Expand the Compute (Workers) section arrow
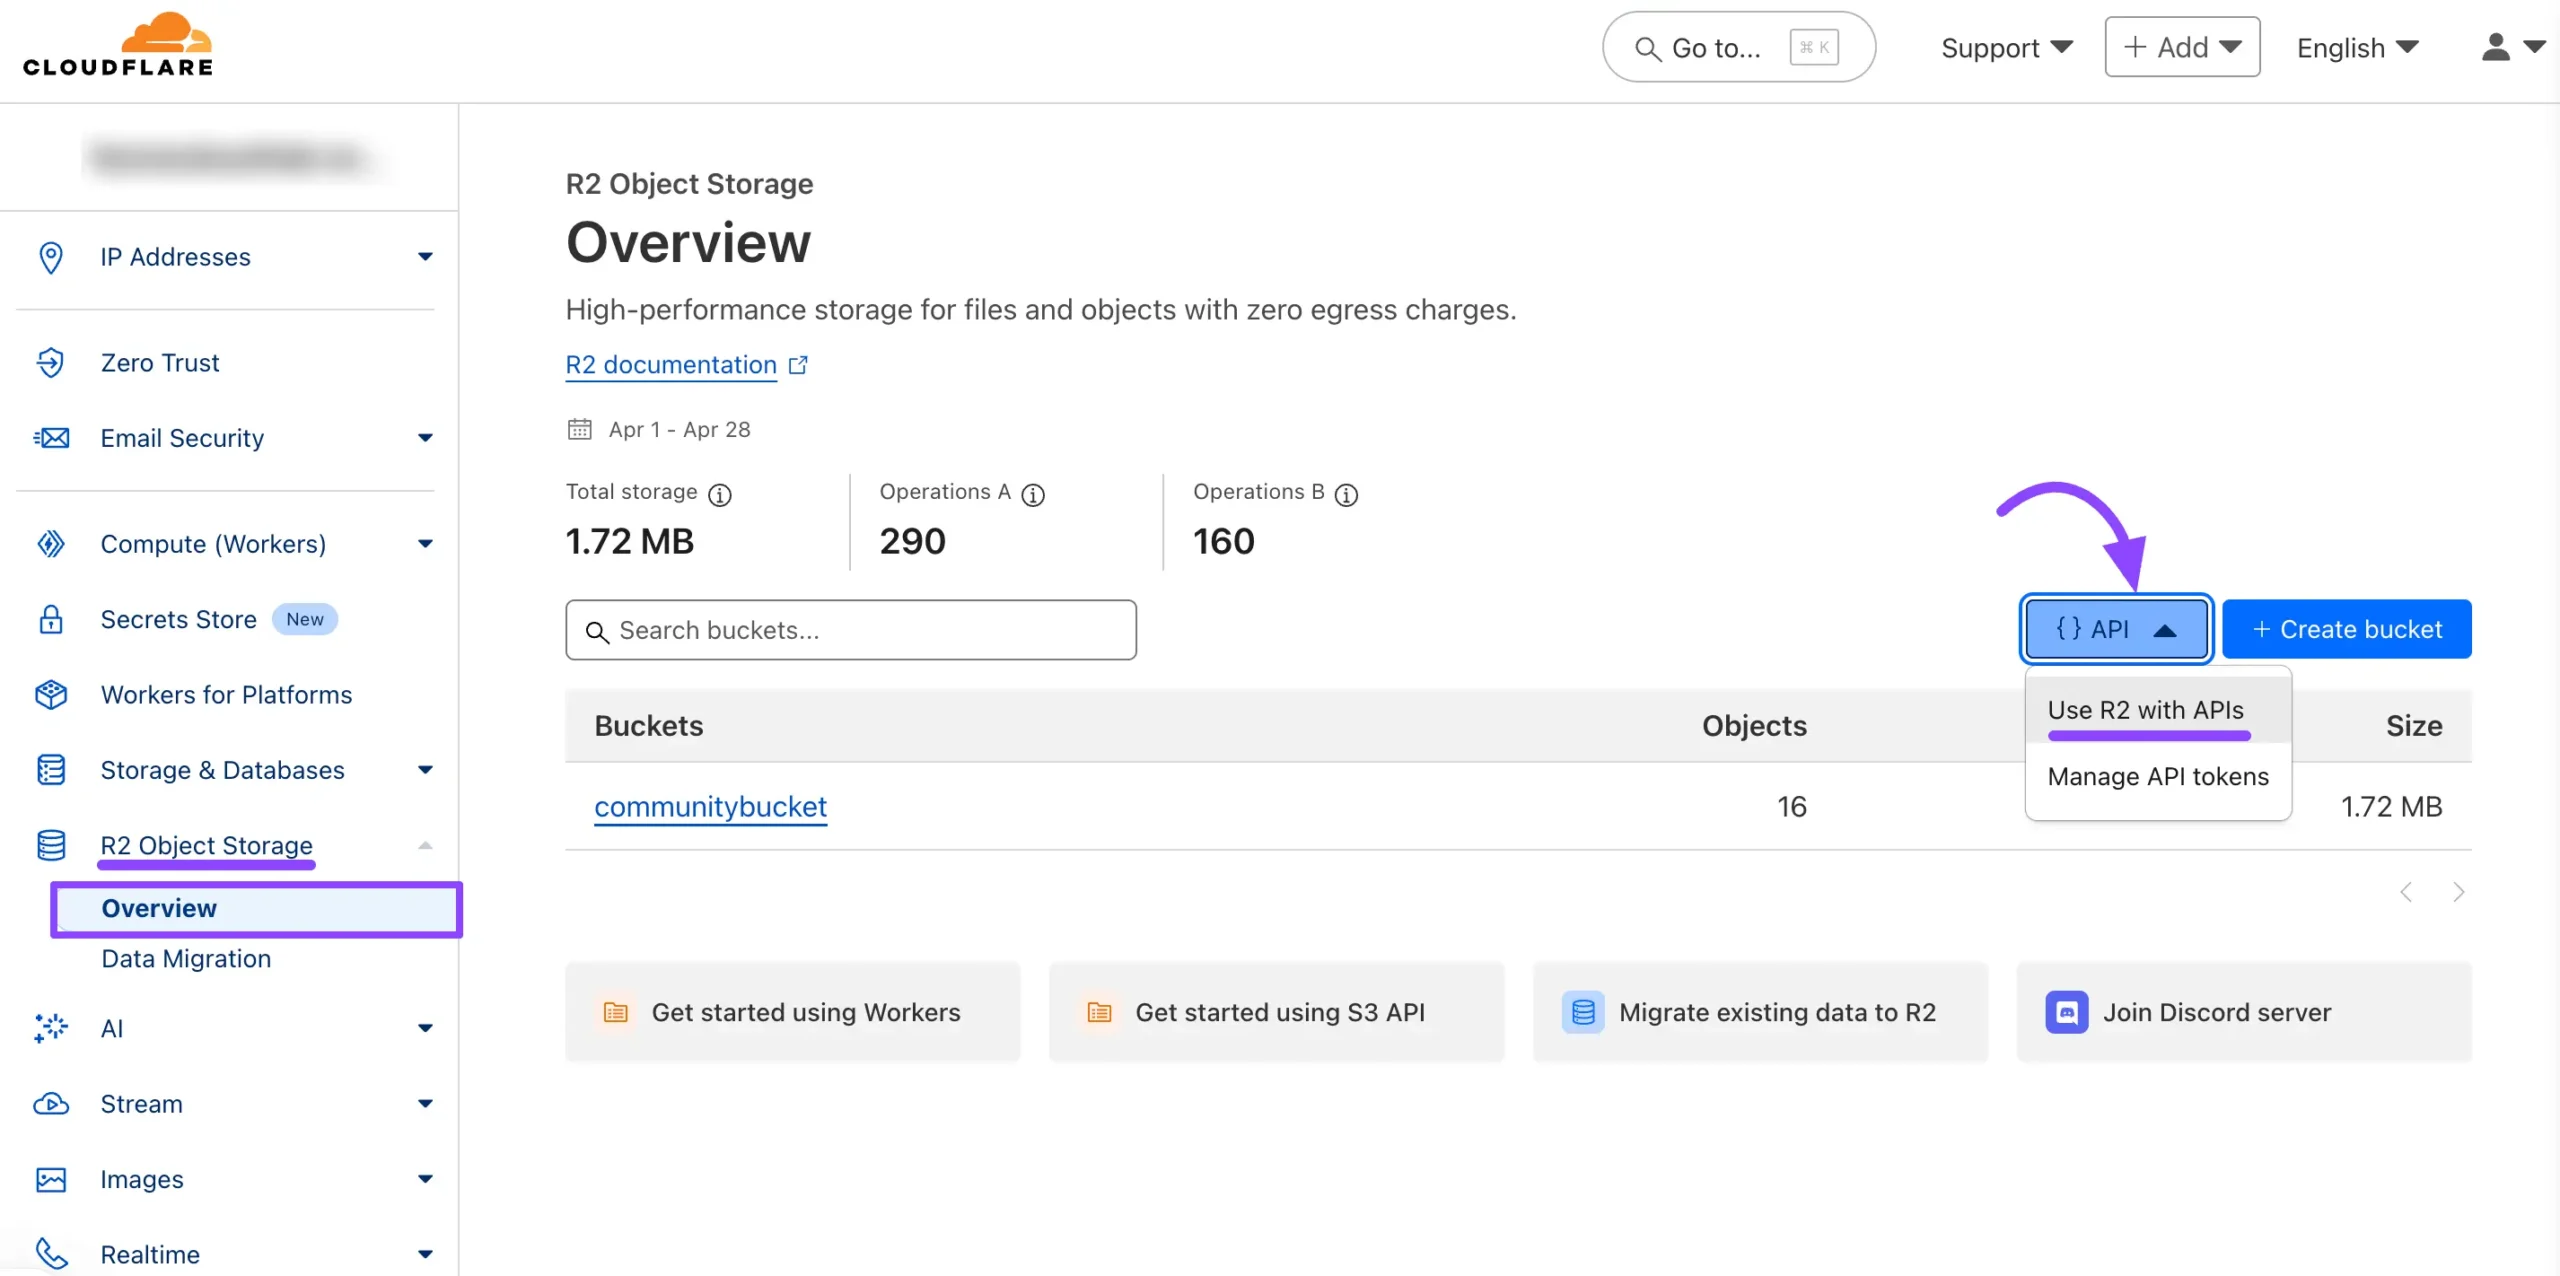This screenshot has height=1276, width=2560. (426, 544)
